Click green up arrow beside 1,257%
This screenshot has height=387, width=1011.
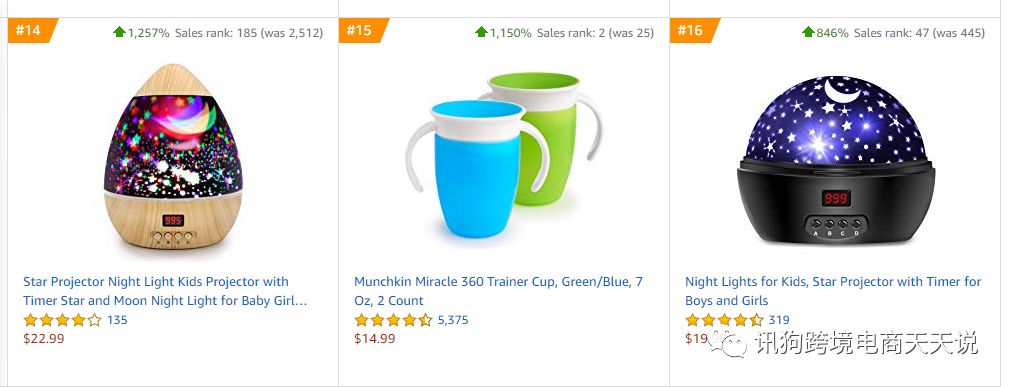coord(119,32)
